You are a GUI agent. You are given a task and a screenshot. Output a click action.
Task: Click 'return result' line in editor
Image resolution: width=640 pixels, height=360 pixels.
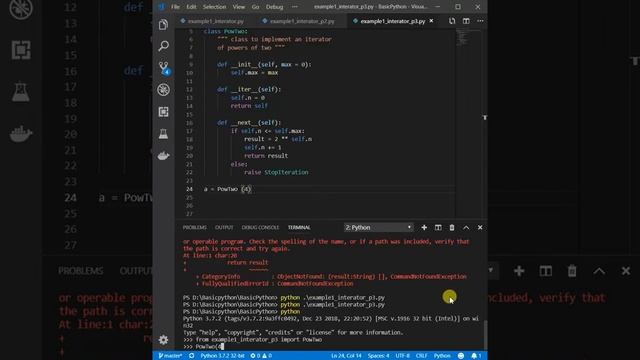coord(266,156)
